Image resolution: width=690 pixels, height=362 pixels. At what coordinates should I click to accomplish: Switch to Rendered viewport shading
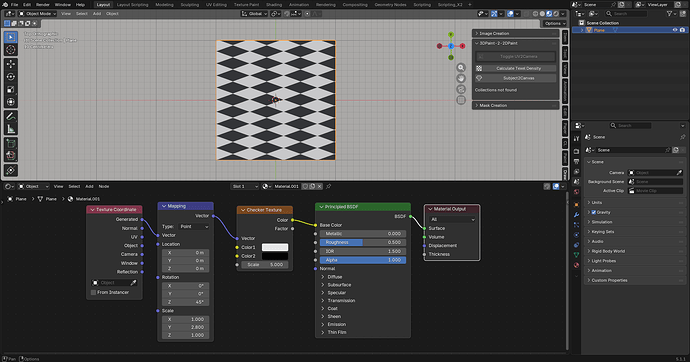click(x=556, y=14)
